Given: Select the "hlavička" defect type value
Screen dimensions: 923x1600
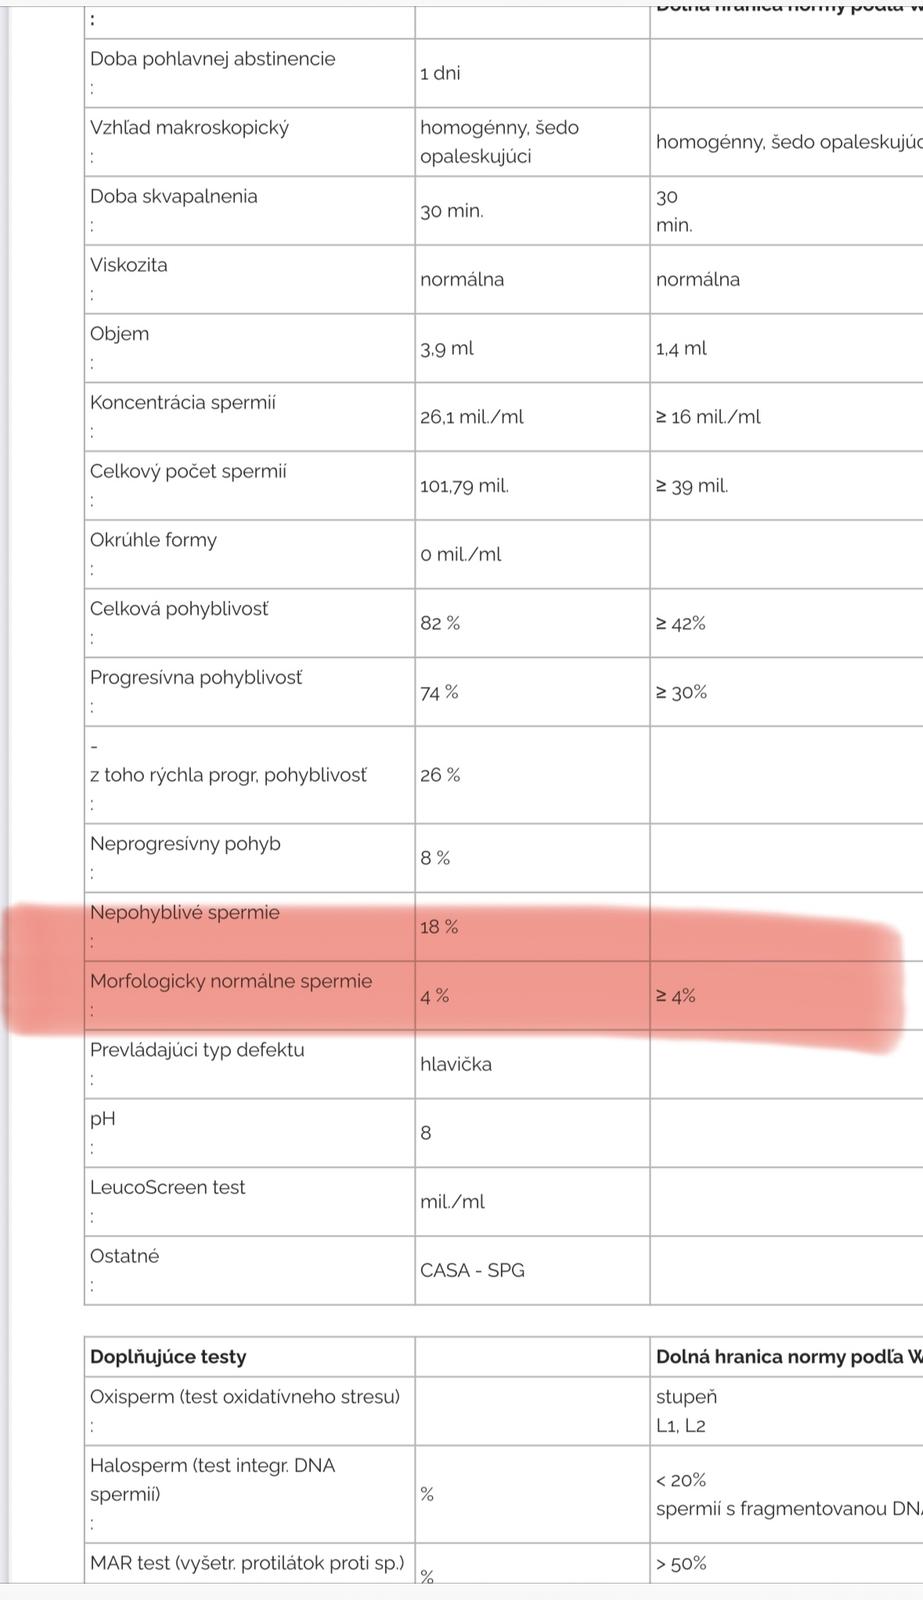Looking at the screenshot, I should click(456, 1064).
